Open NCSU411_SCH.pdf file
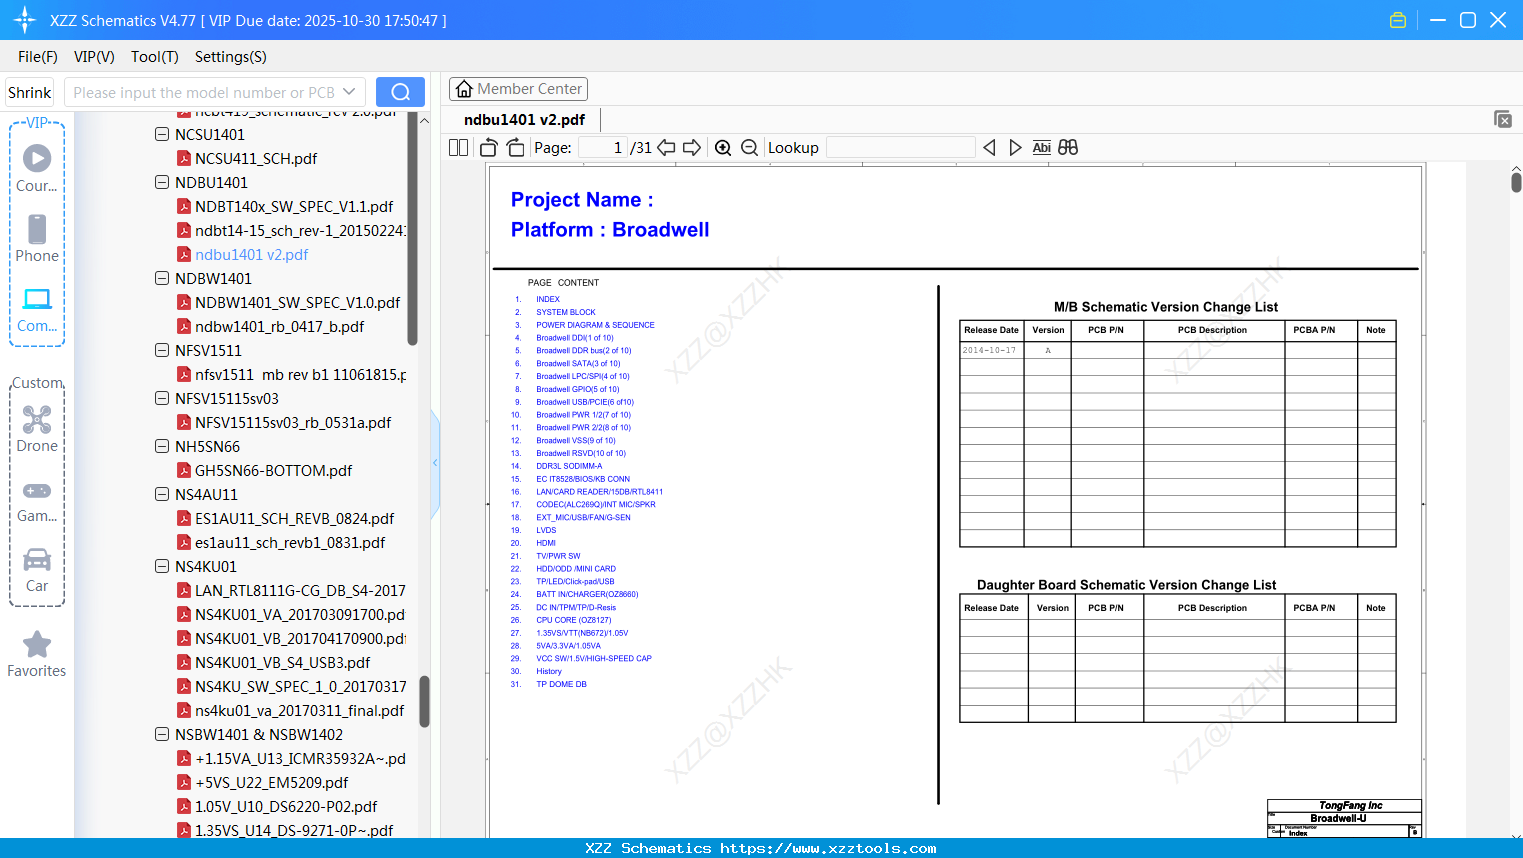This screenshot has width=1523, height=858. coord(256,158)
